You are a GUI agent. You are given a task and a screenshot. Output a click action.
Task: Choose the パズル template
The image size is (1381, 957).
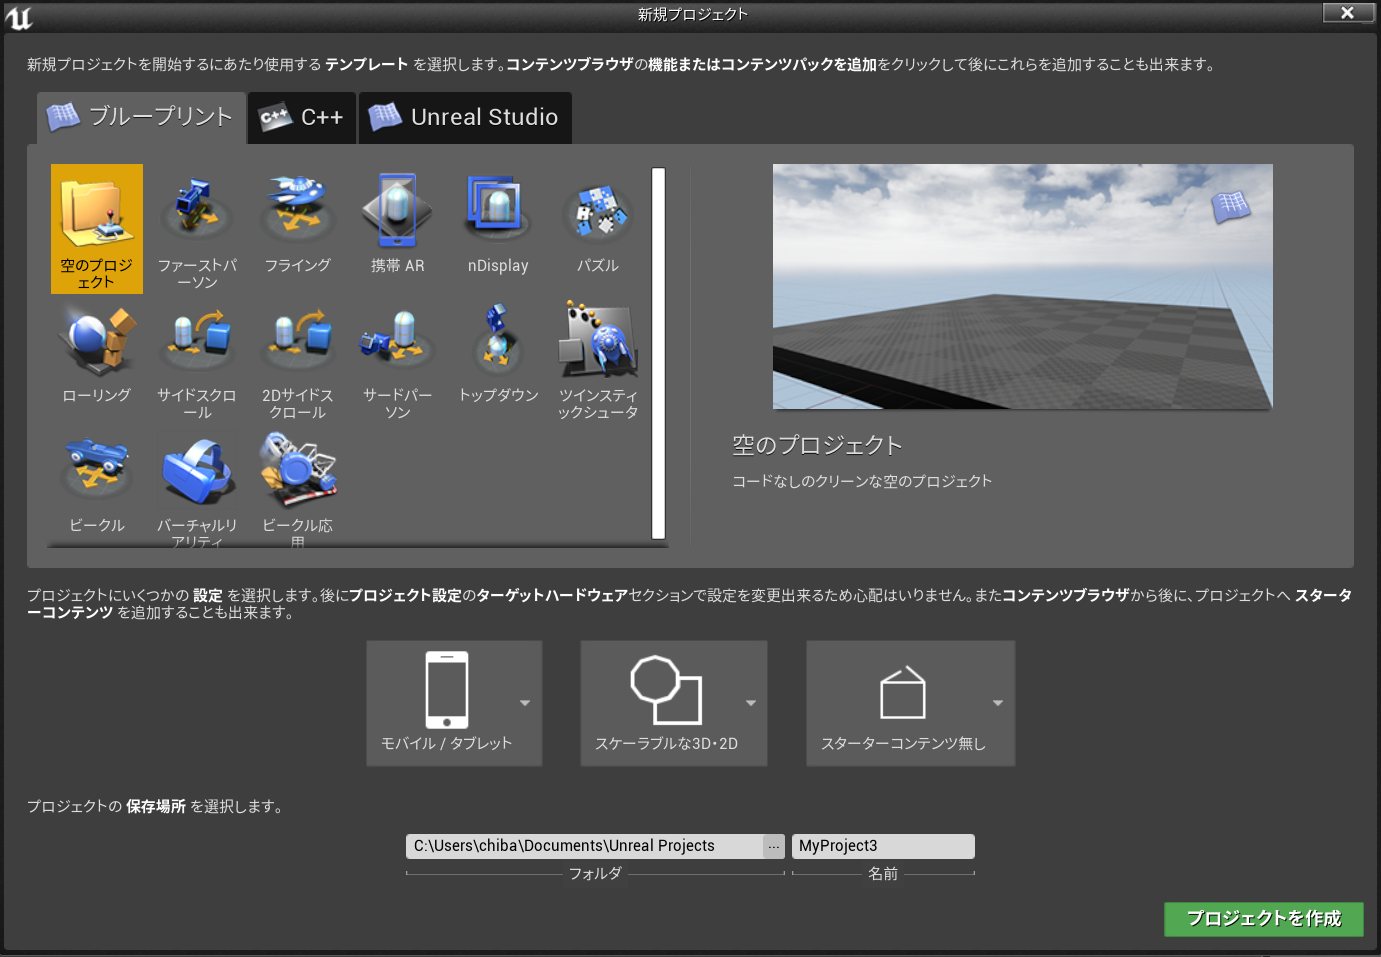(597, 220)
